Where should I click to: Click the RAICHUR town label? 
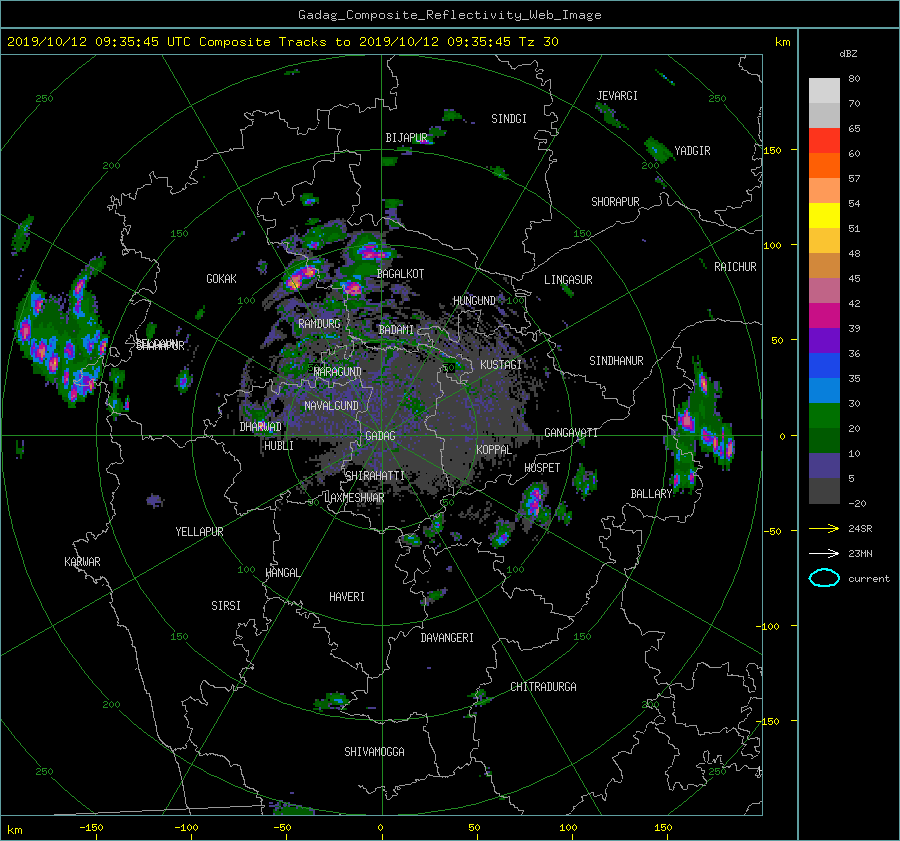(735, 267)
